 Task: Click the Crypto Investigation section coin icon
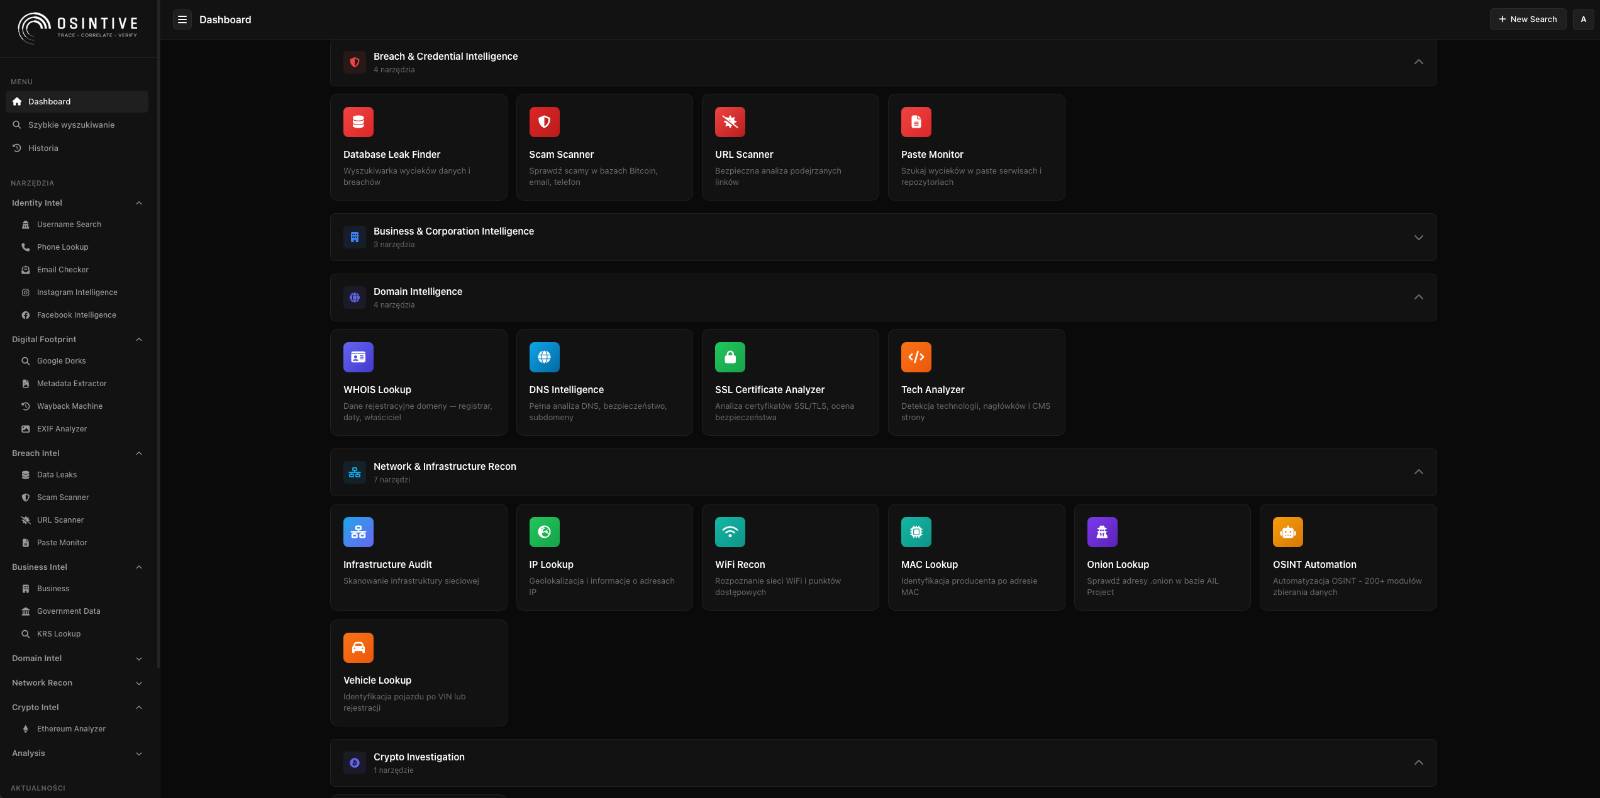point(354,763)
